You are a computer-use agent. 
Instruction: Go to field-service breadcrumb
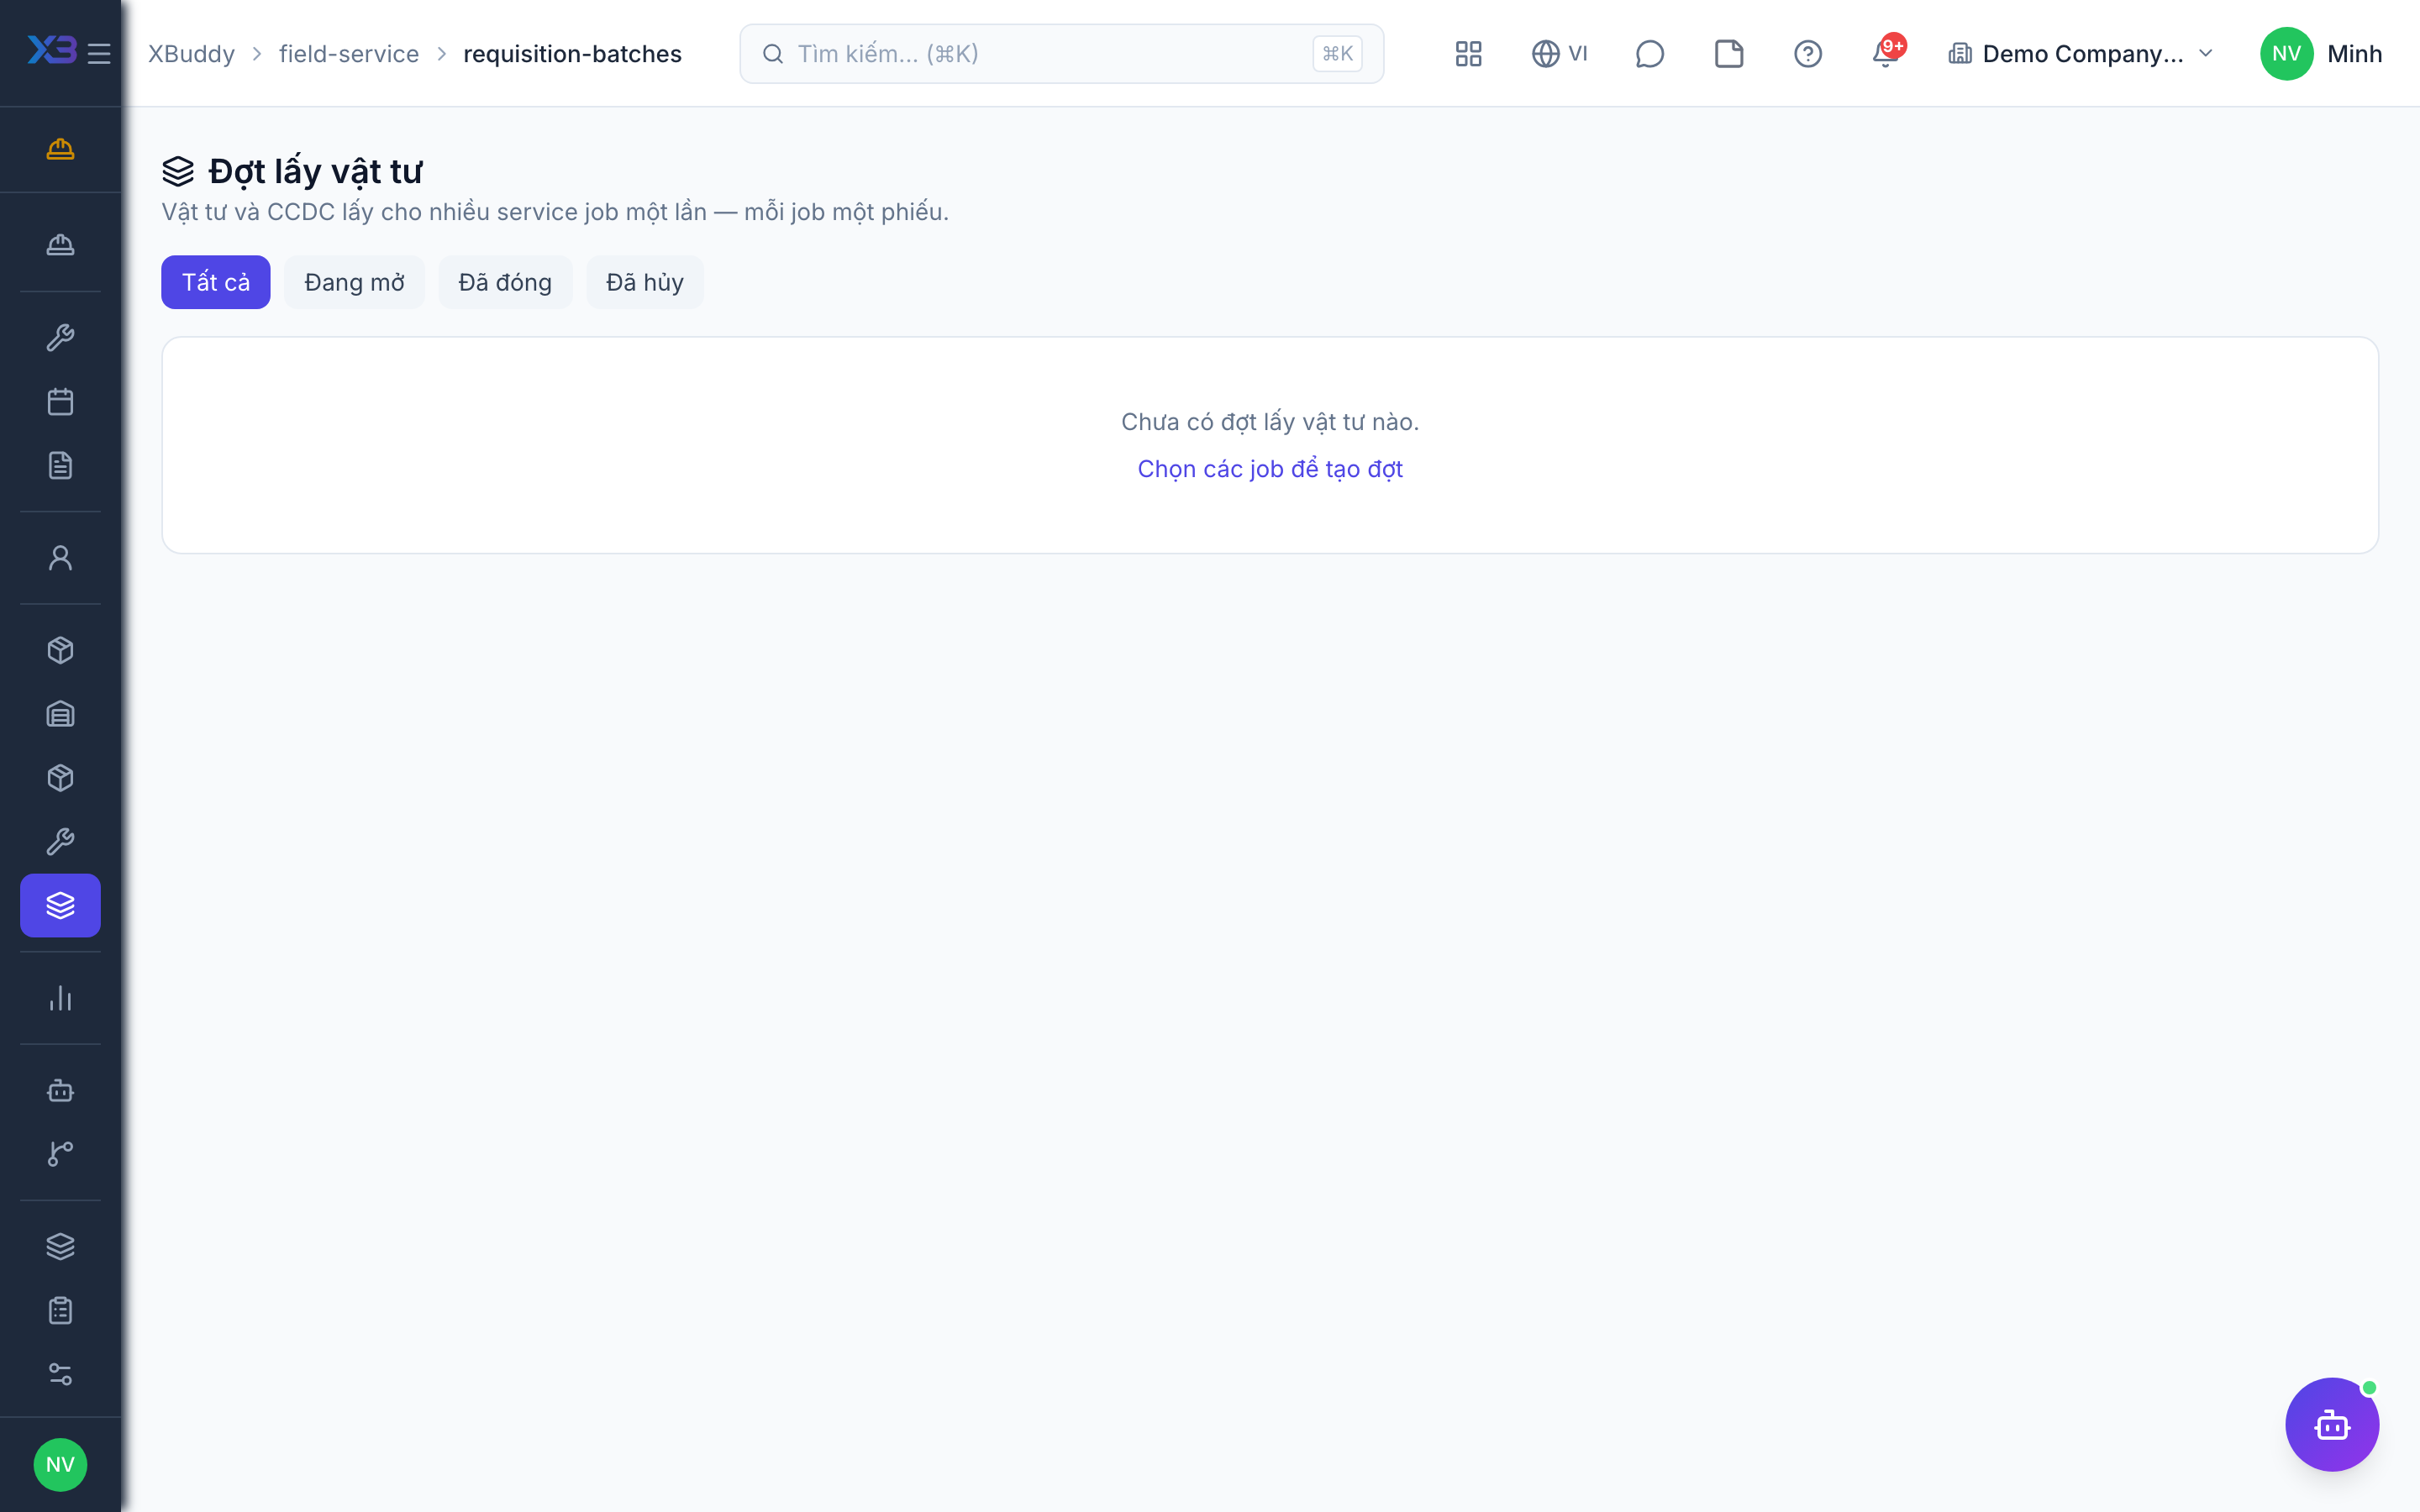(349, 54)
